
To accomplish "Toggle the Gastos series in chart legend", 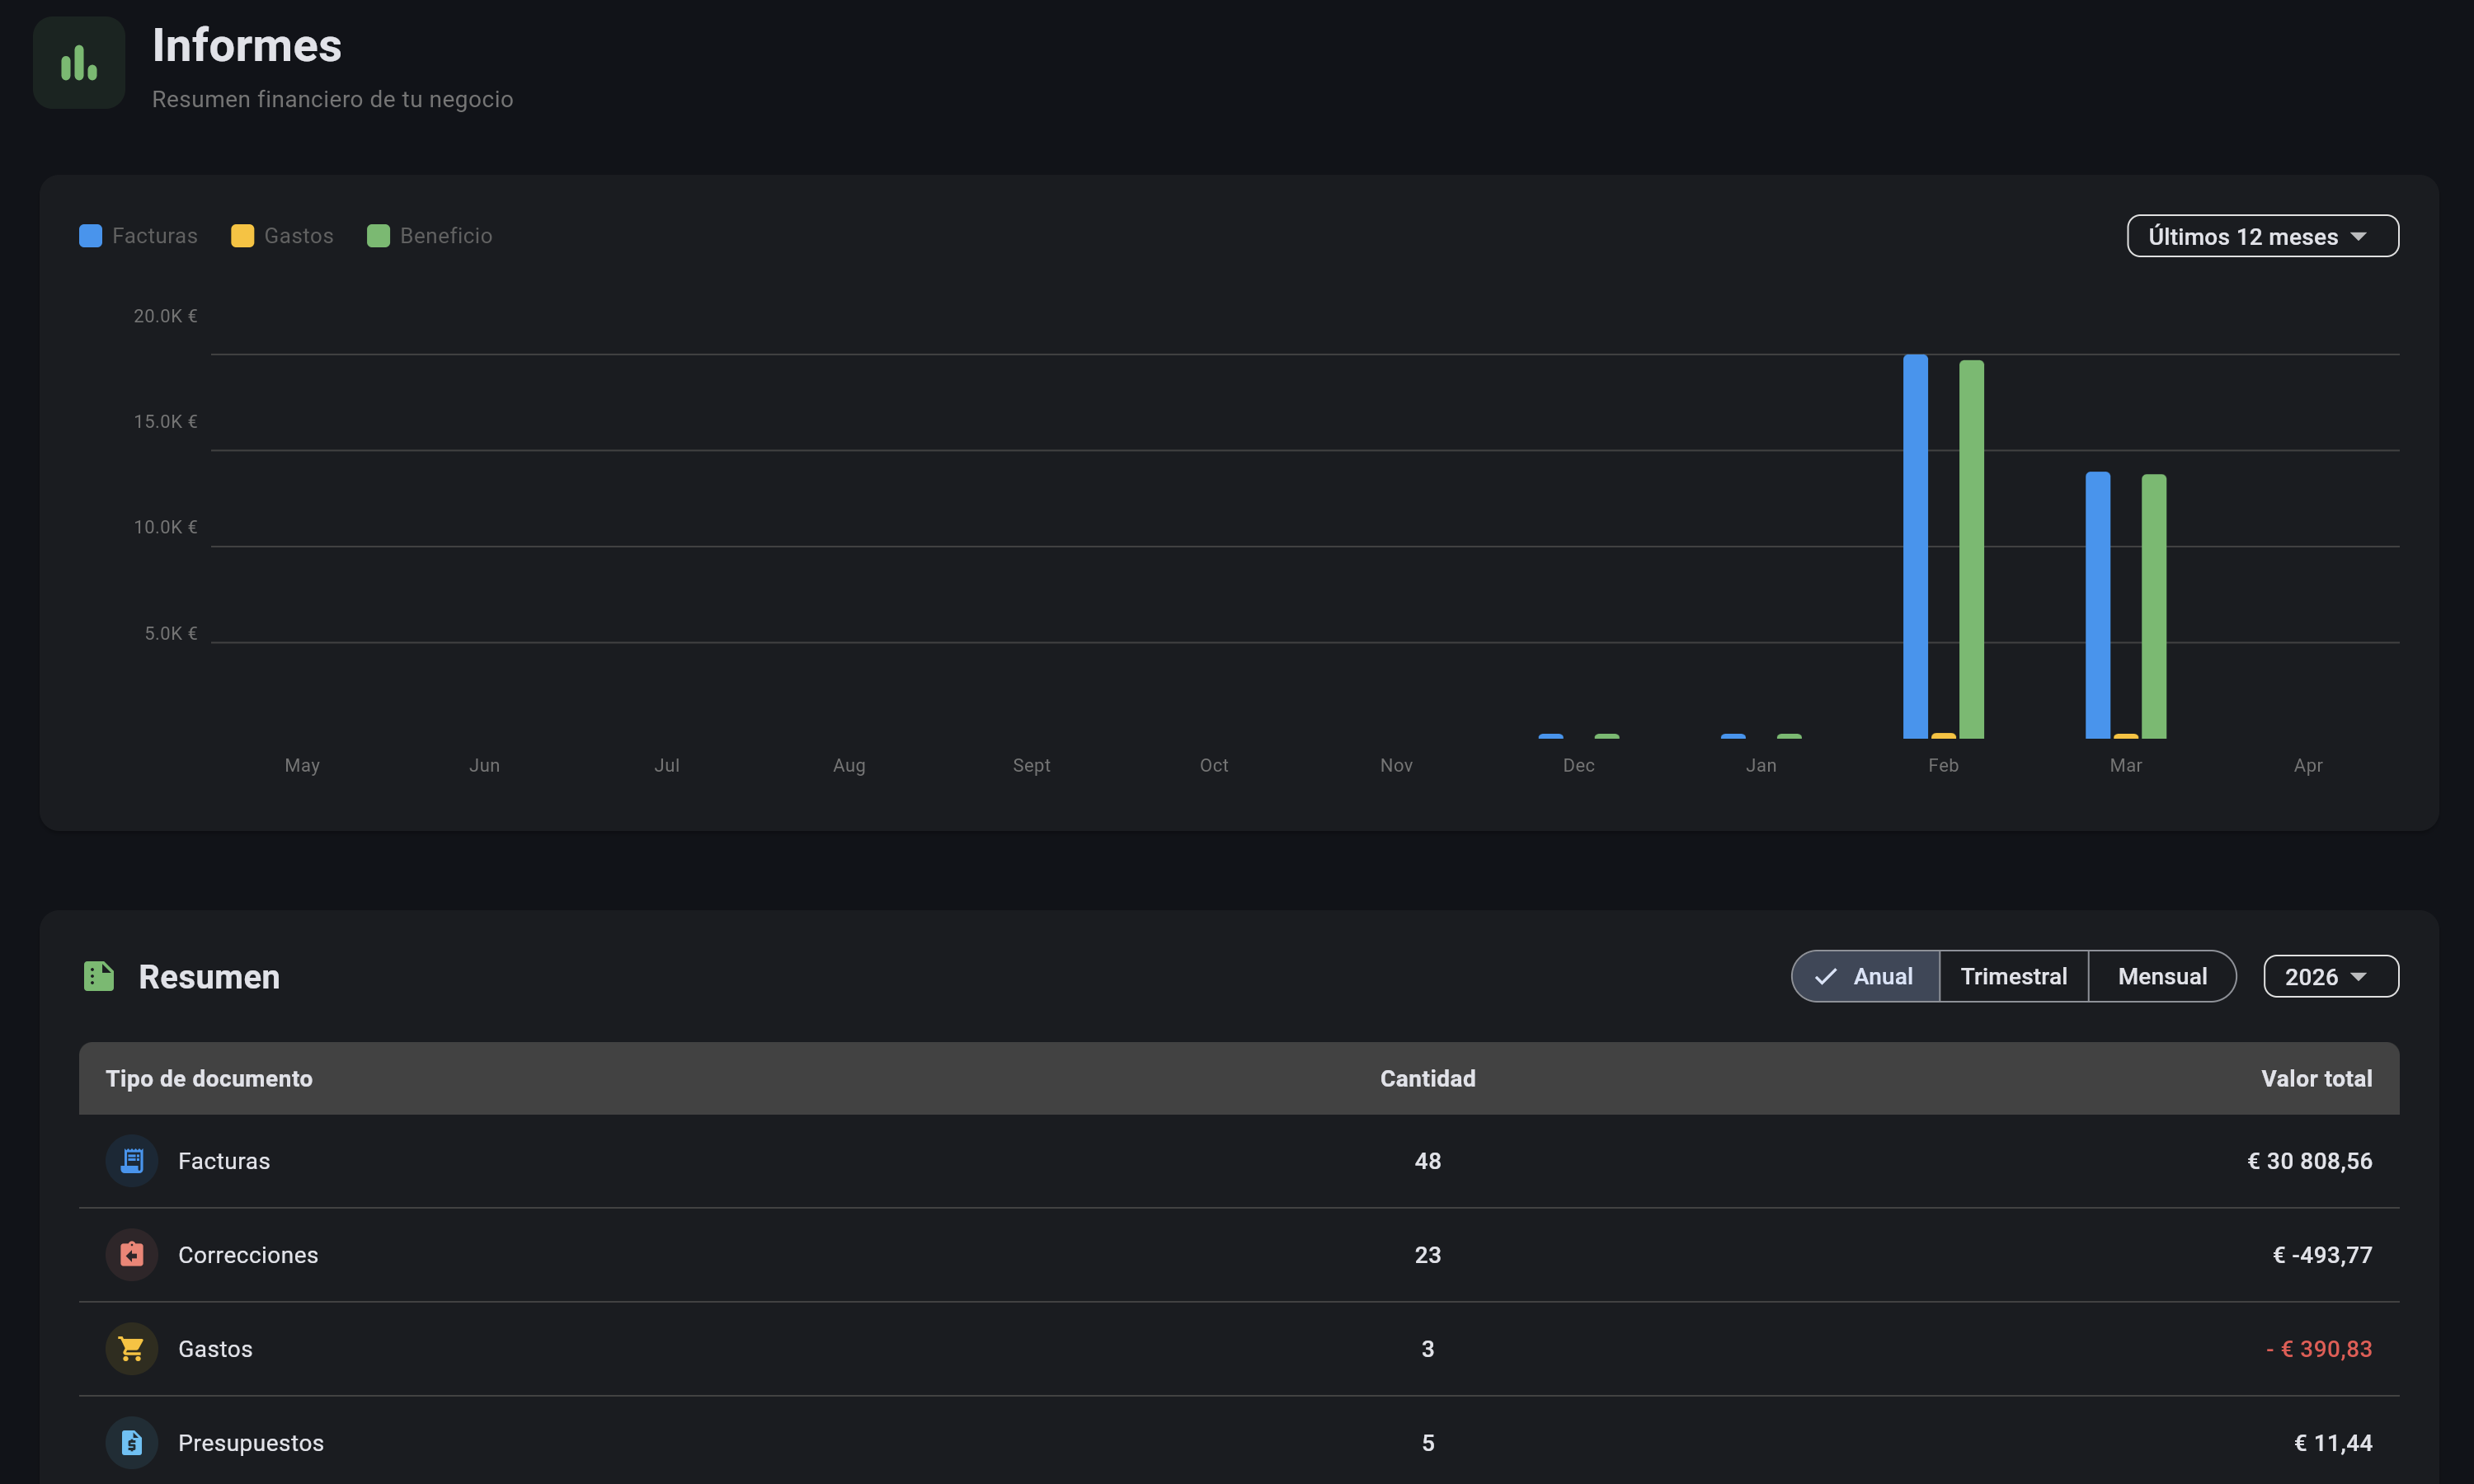I will point(298,236).
